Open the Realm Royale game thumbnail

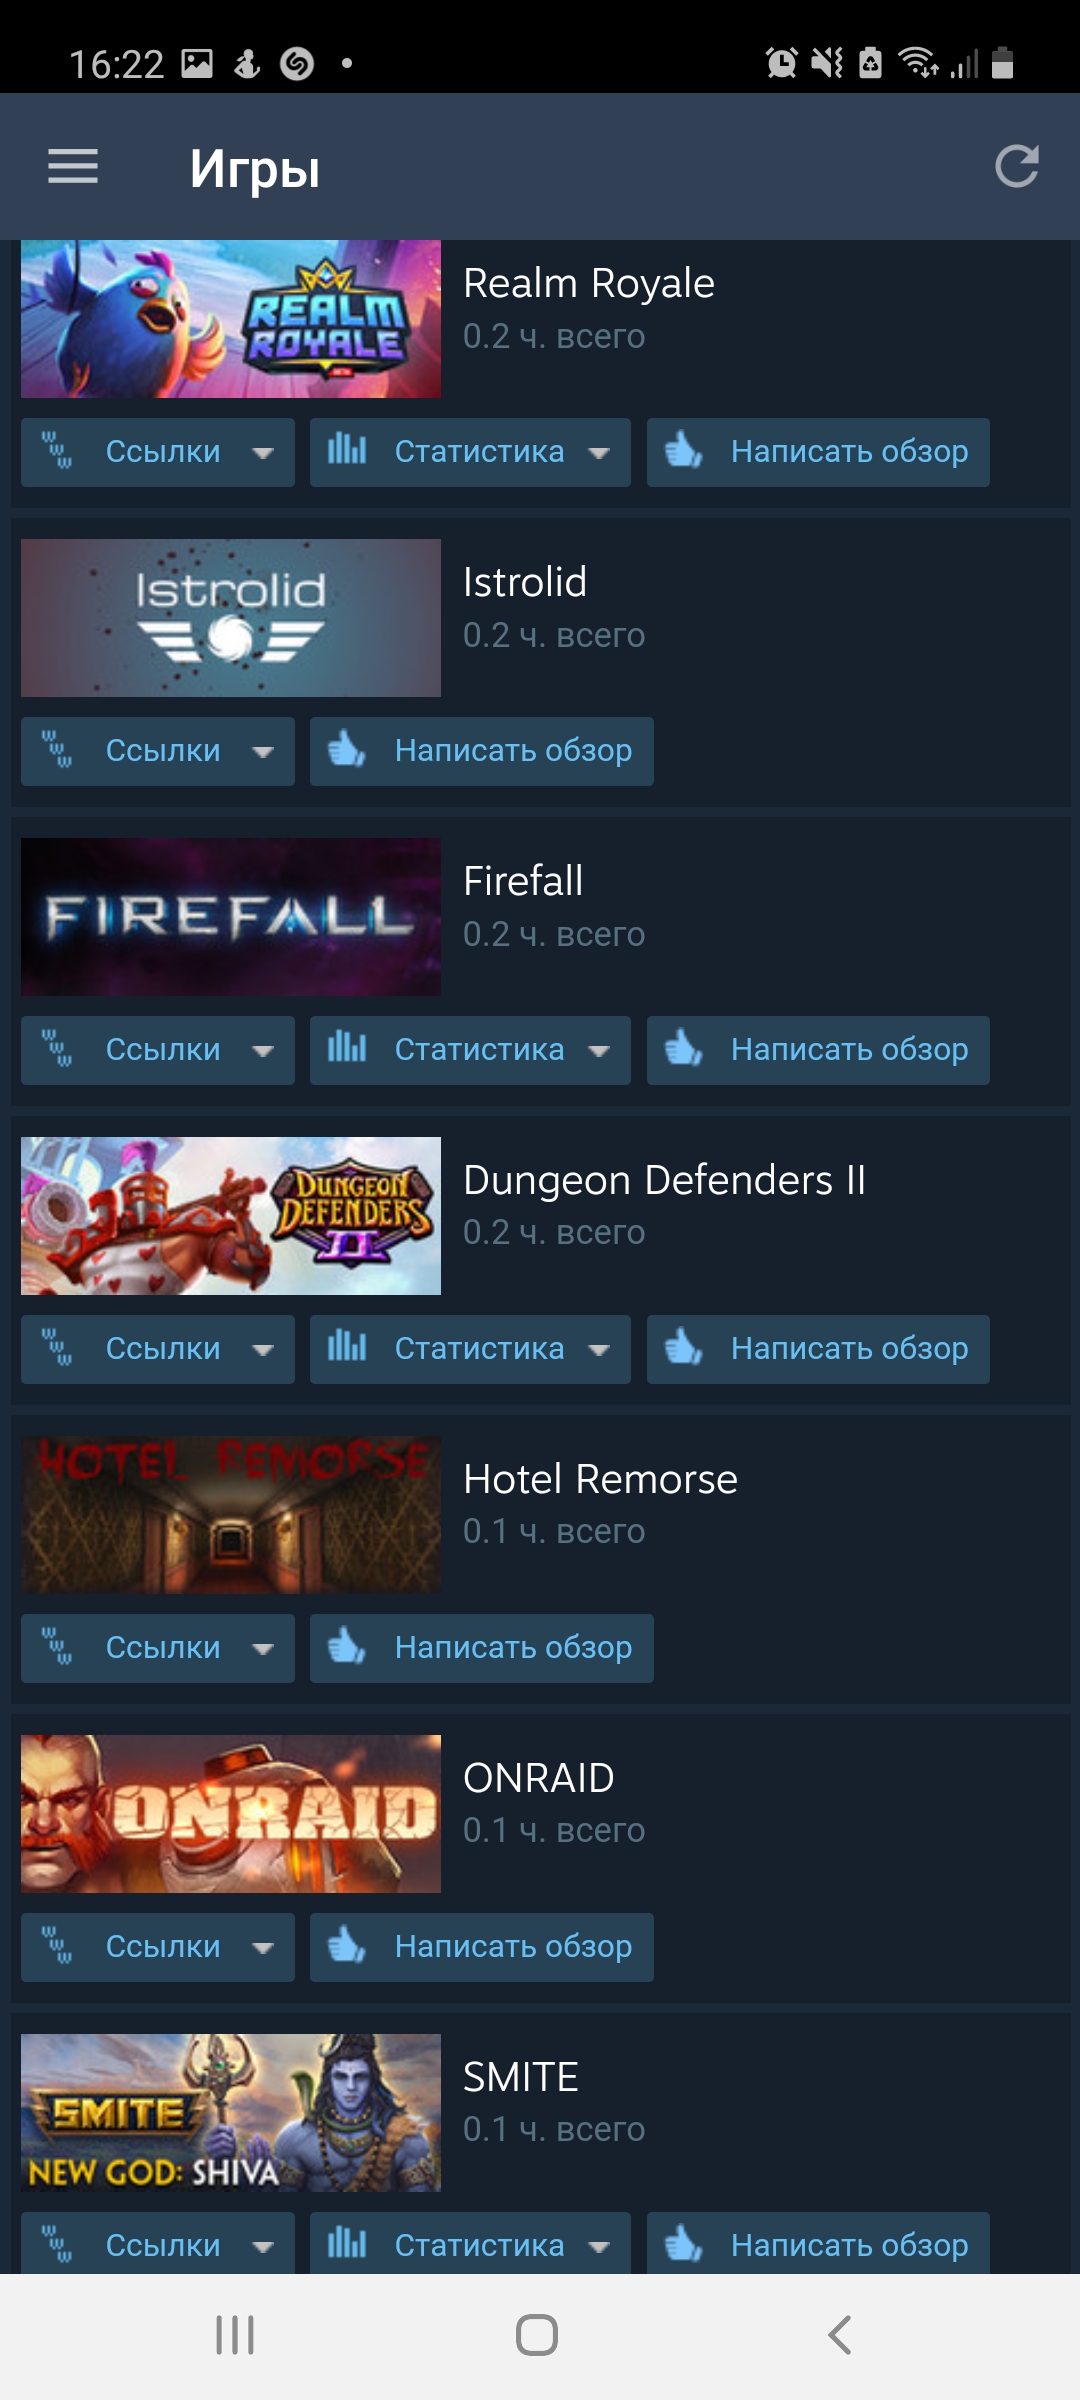tap(231, 319)
